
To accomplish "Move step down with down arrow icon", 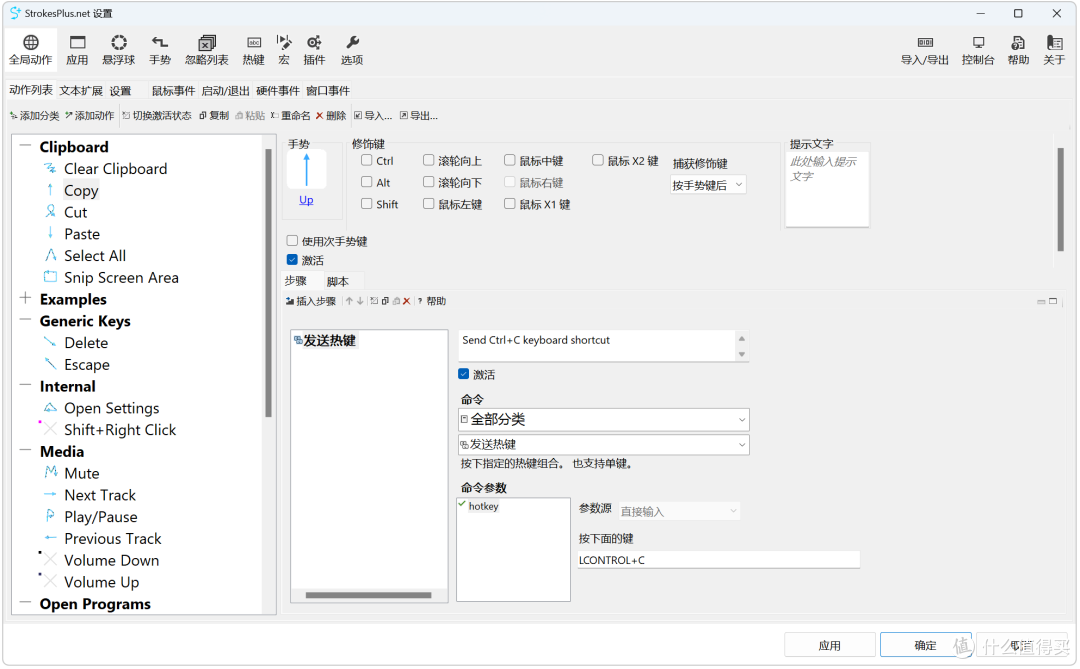I will [360, 301].
